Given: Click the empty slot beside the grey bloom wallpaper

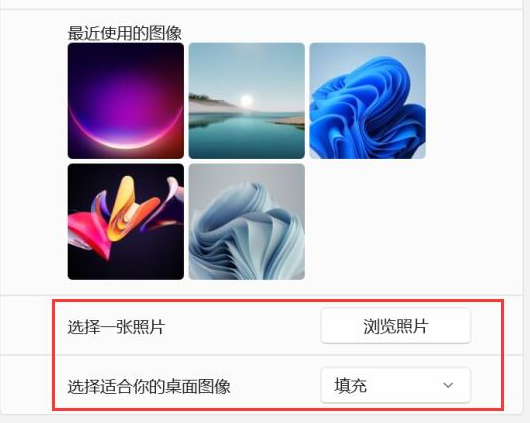Looking at the screenshot, I should point(367,222).
